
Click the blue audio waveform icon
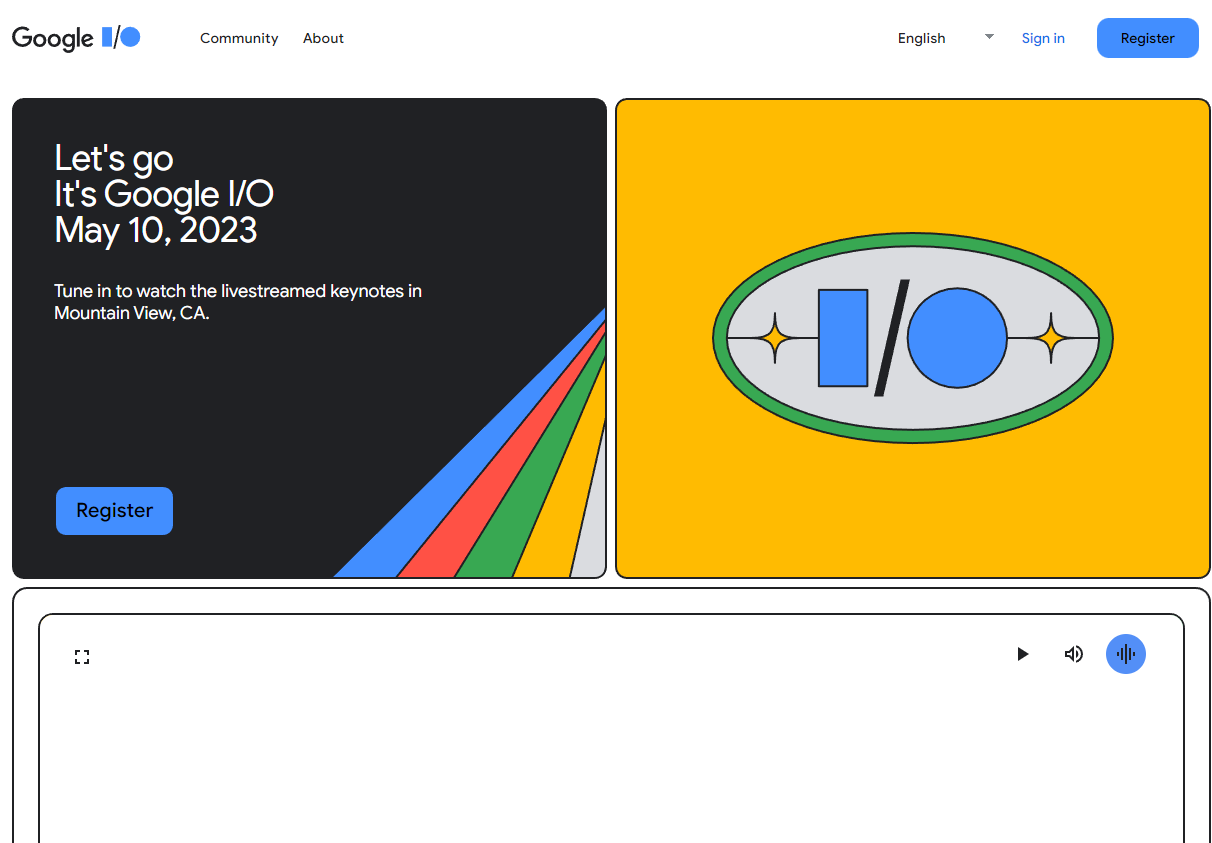pos(1126,654)
